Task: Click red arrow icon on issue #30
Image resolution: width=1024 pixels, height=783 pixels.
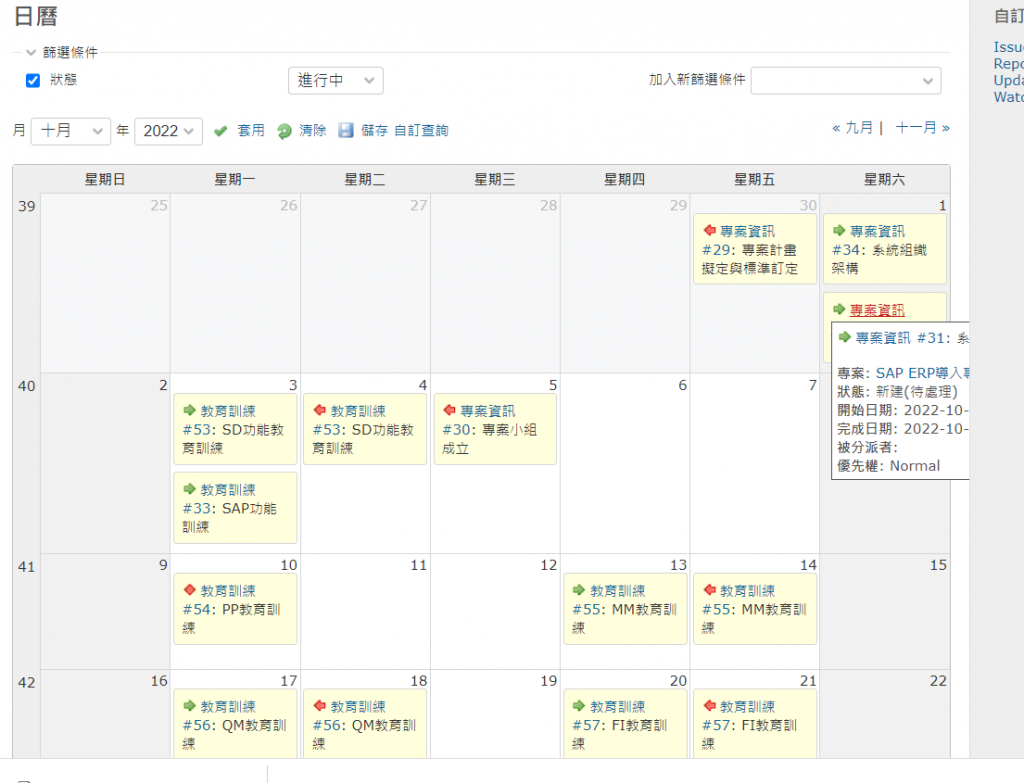Action: pos(450,411)
